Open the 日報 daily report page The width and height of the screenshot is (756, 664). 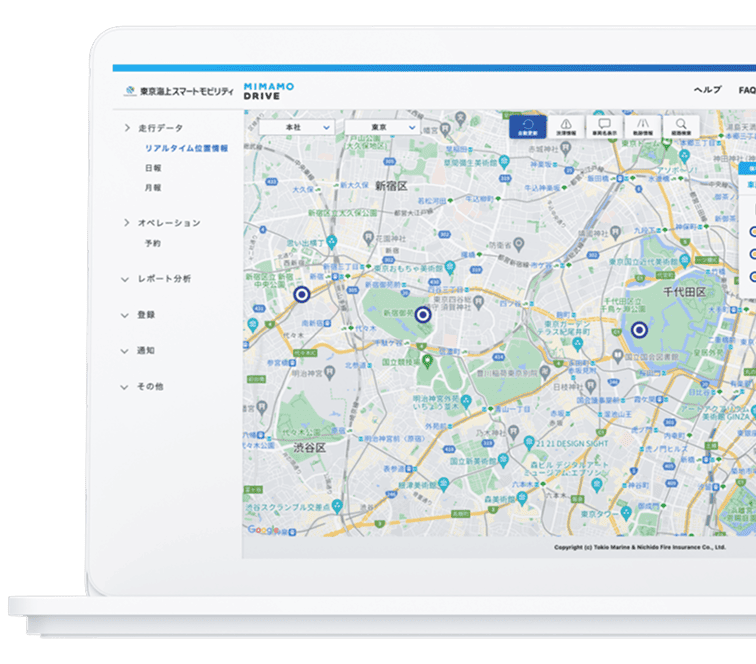point(153,168)
